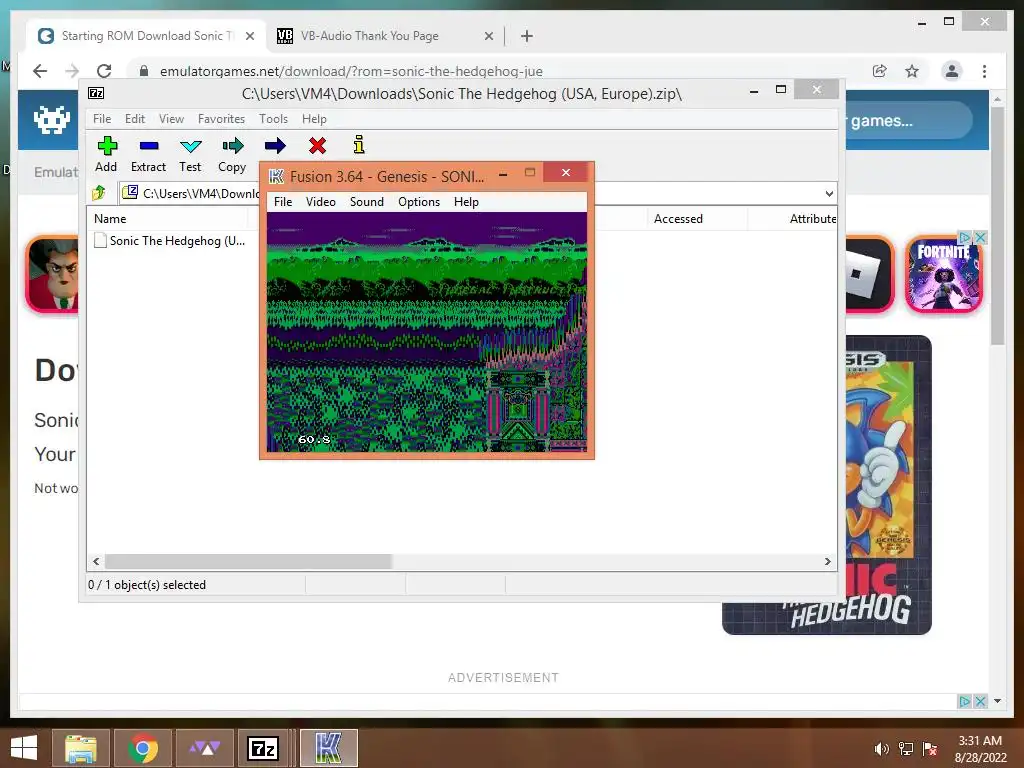
Task: Select Sonic The Hedgehog file in 7-Zip
Action: [170, 241]
